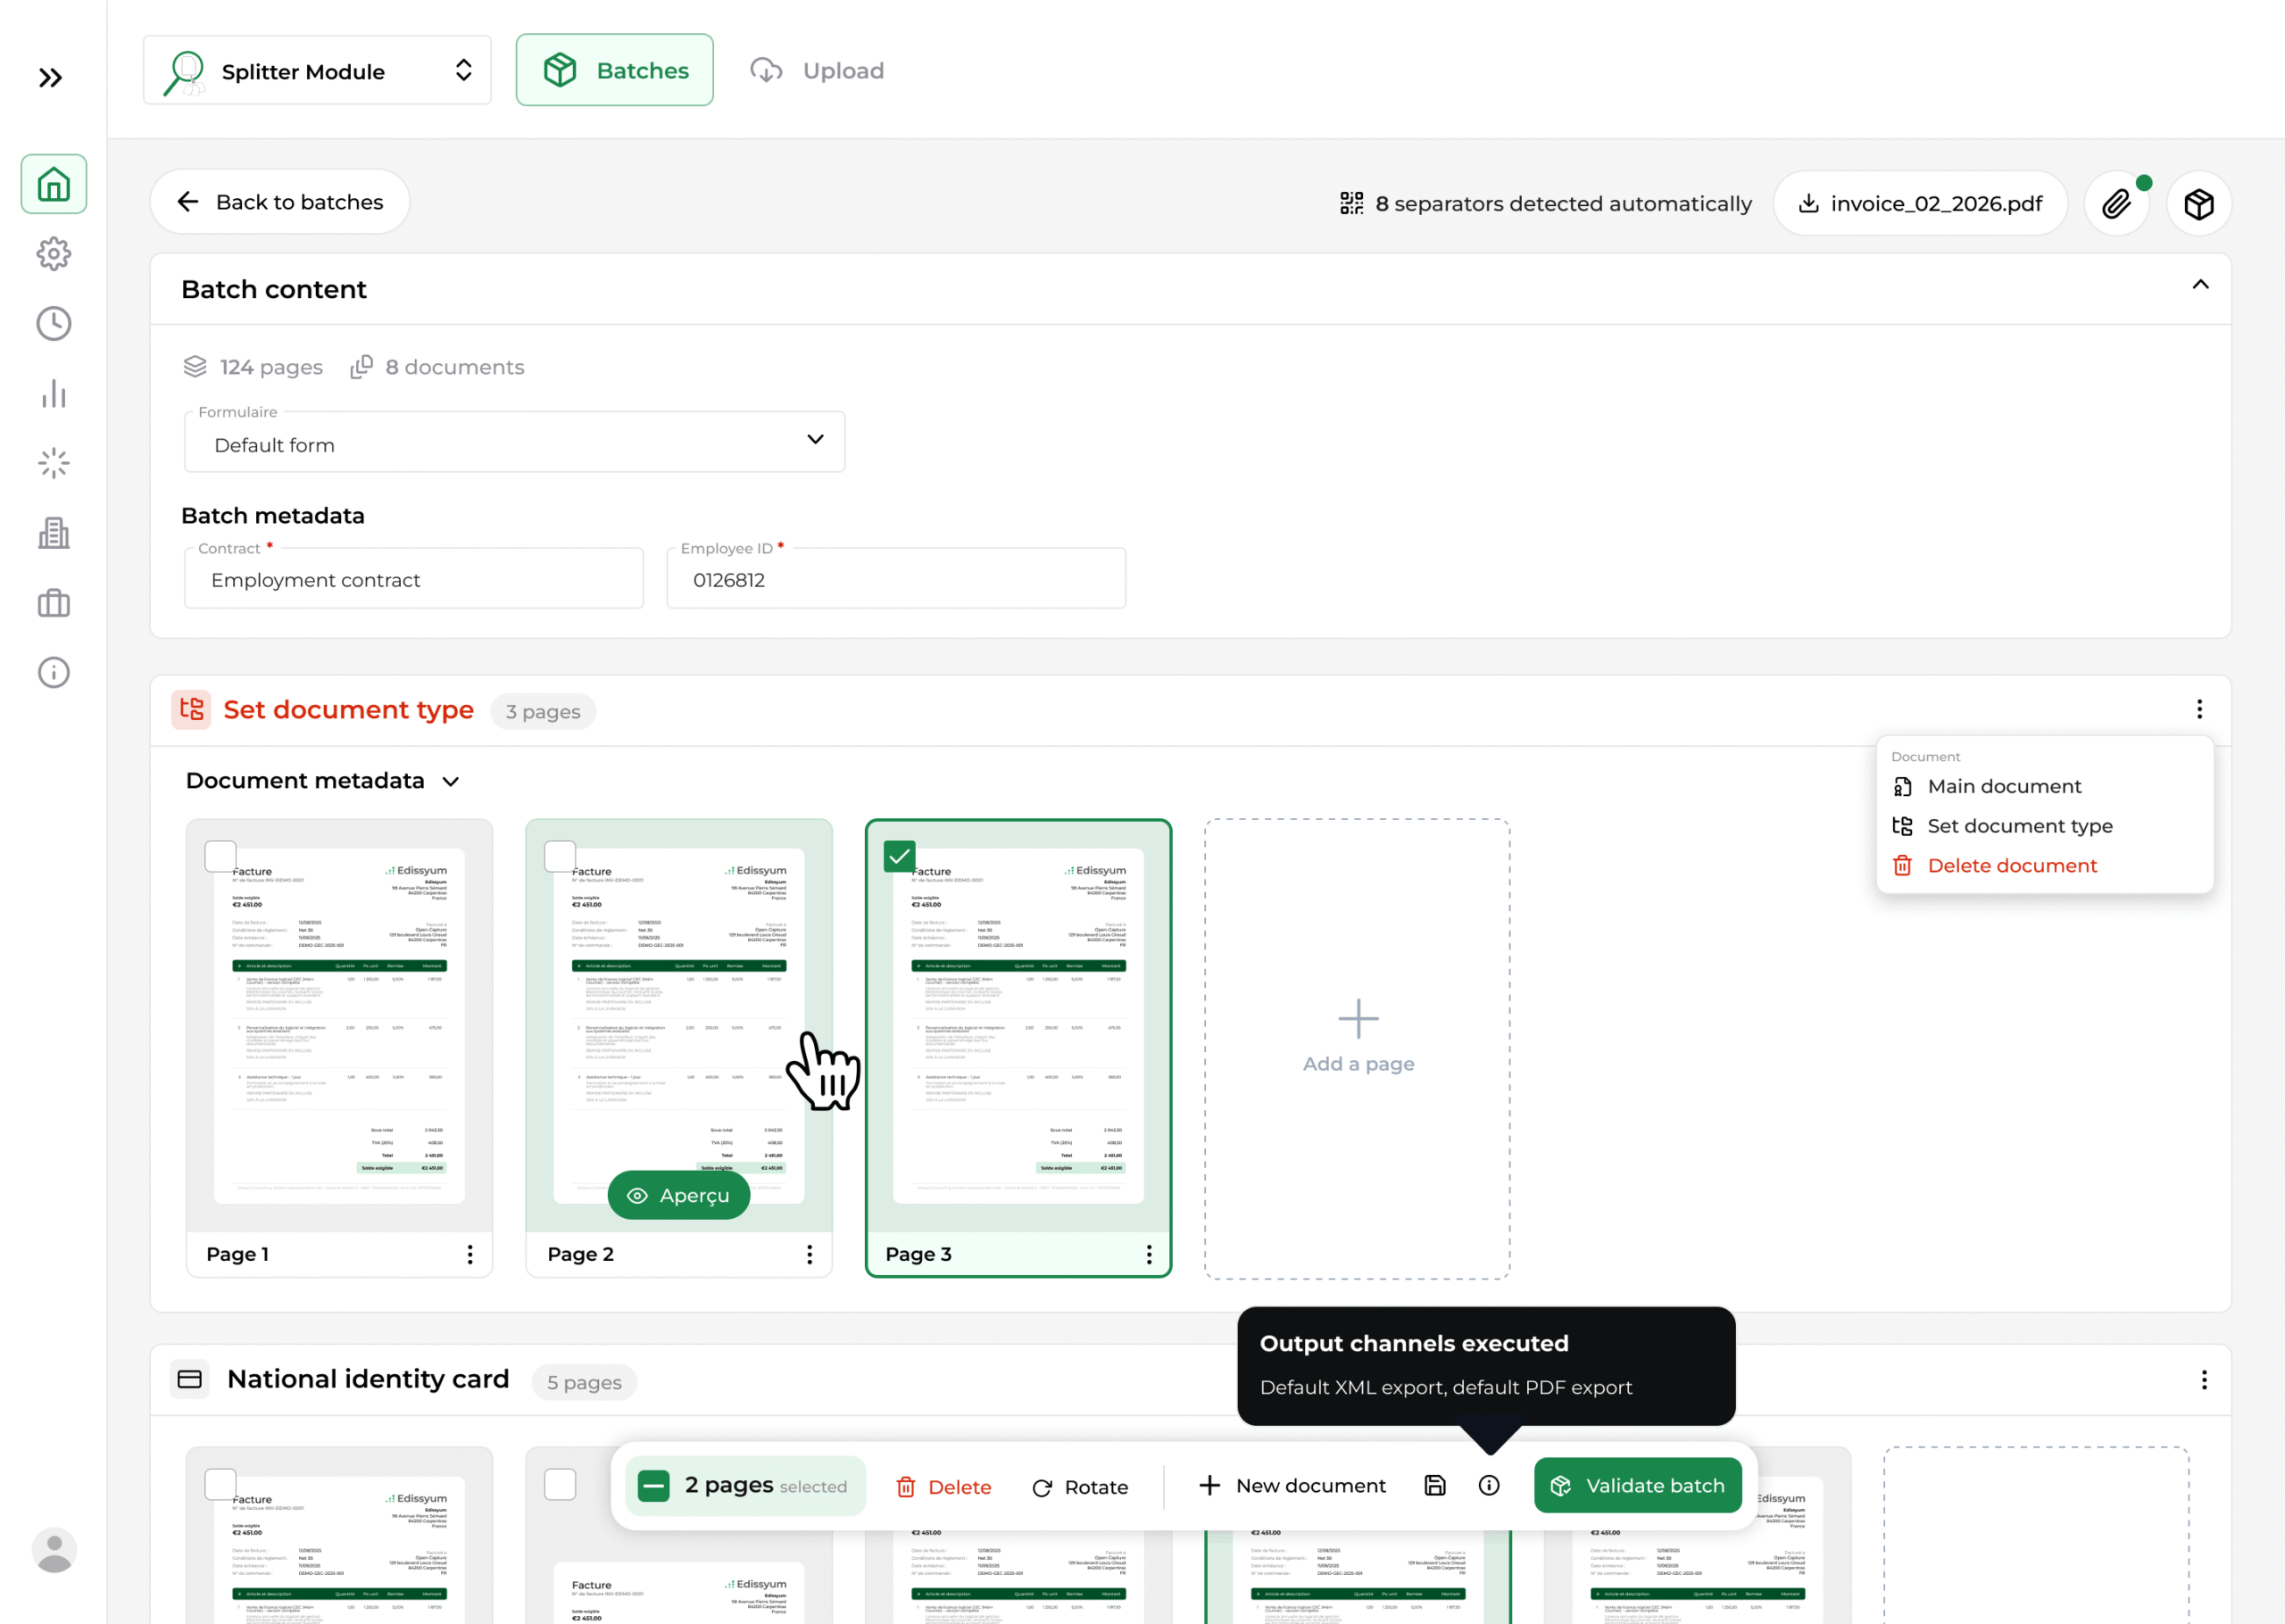Choose Delete document from the context menu
The height and width of the screenshot is (1624, 2285).
(2012, 865)
